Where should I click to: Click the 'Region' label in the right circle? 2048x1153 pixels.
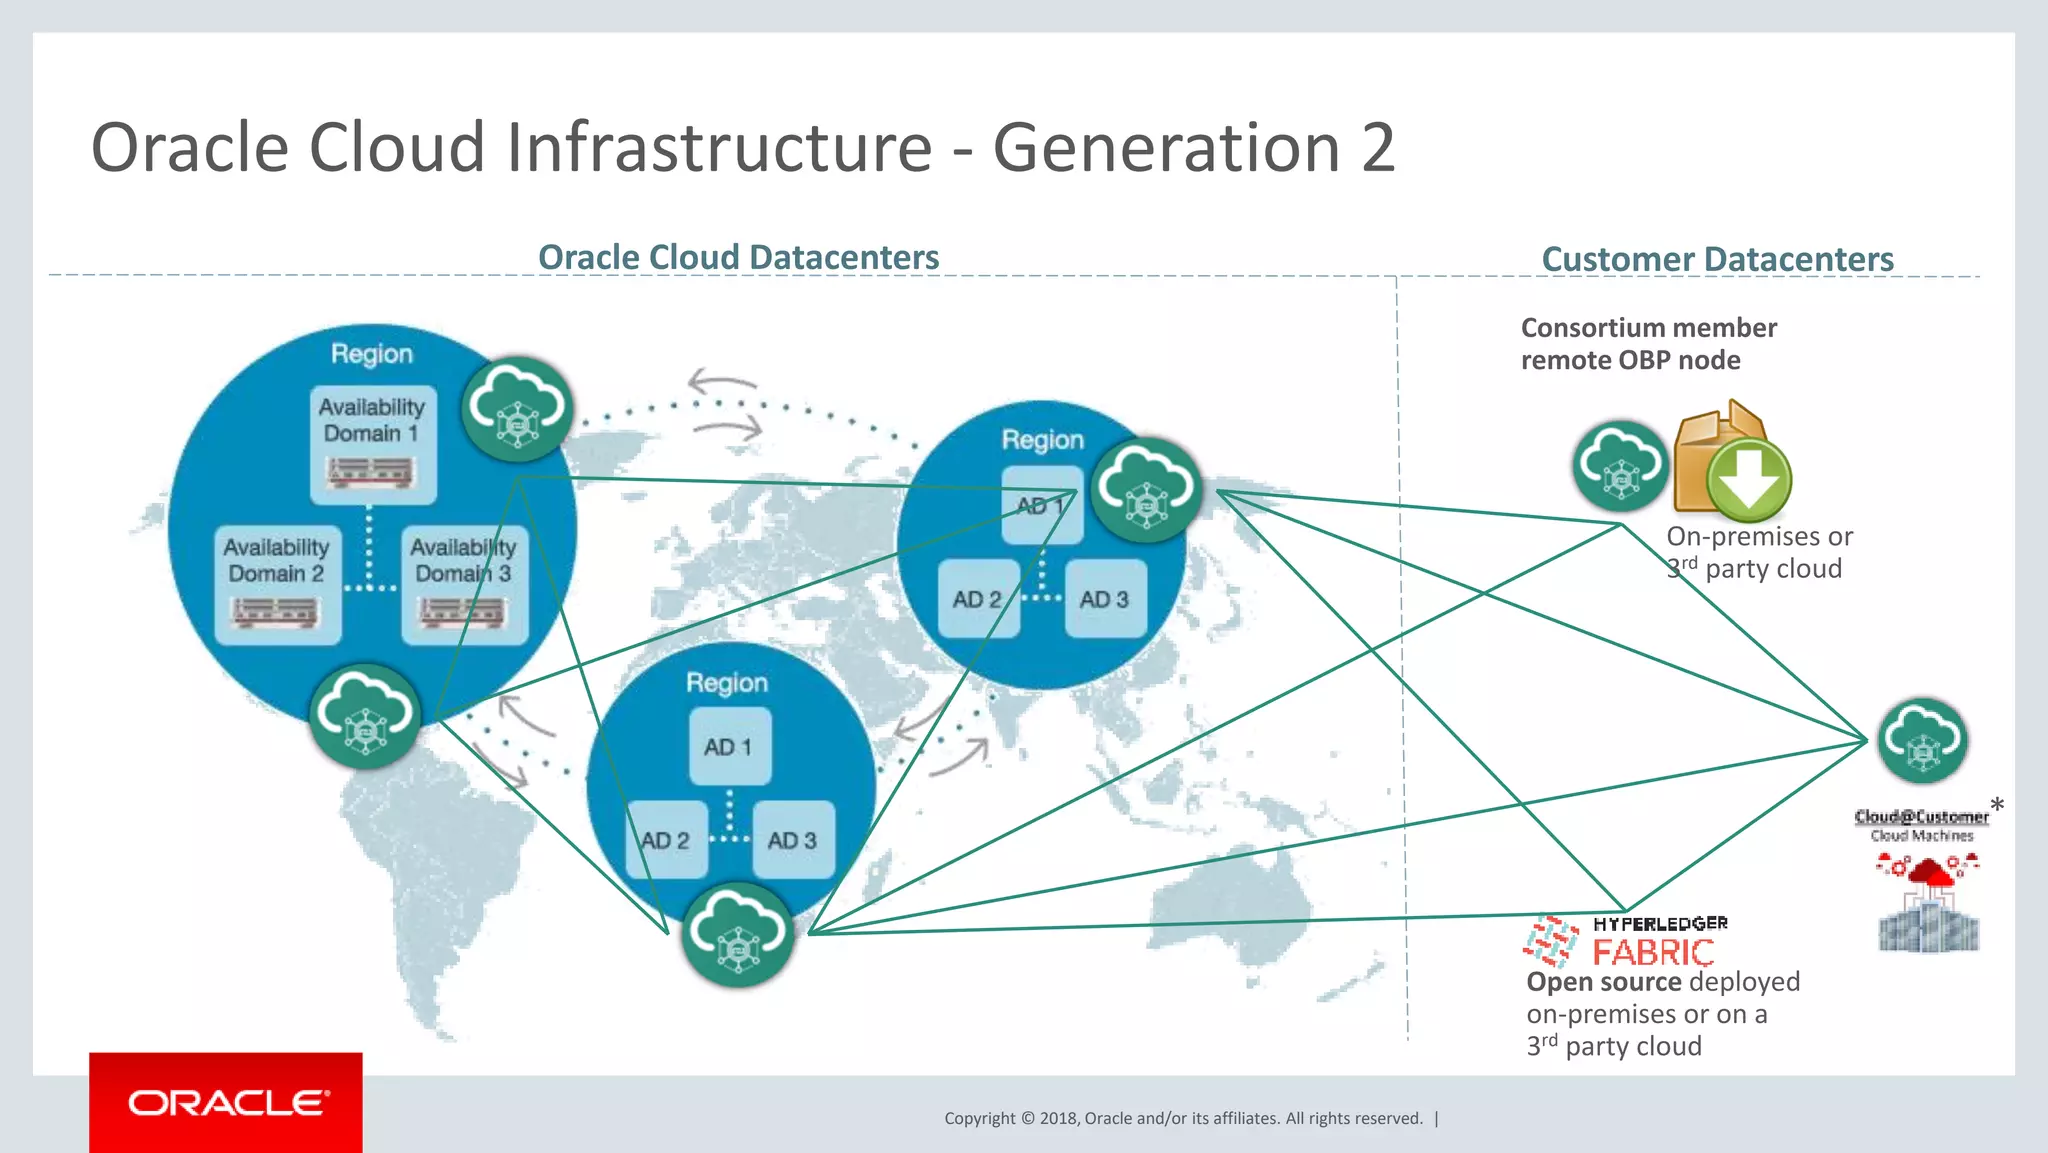[x=1043, y=440]
